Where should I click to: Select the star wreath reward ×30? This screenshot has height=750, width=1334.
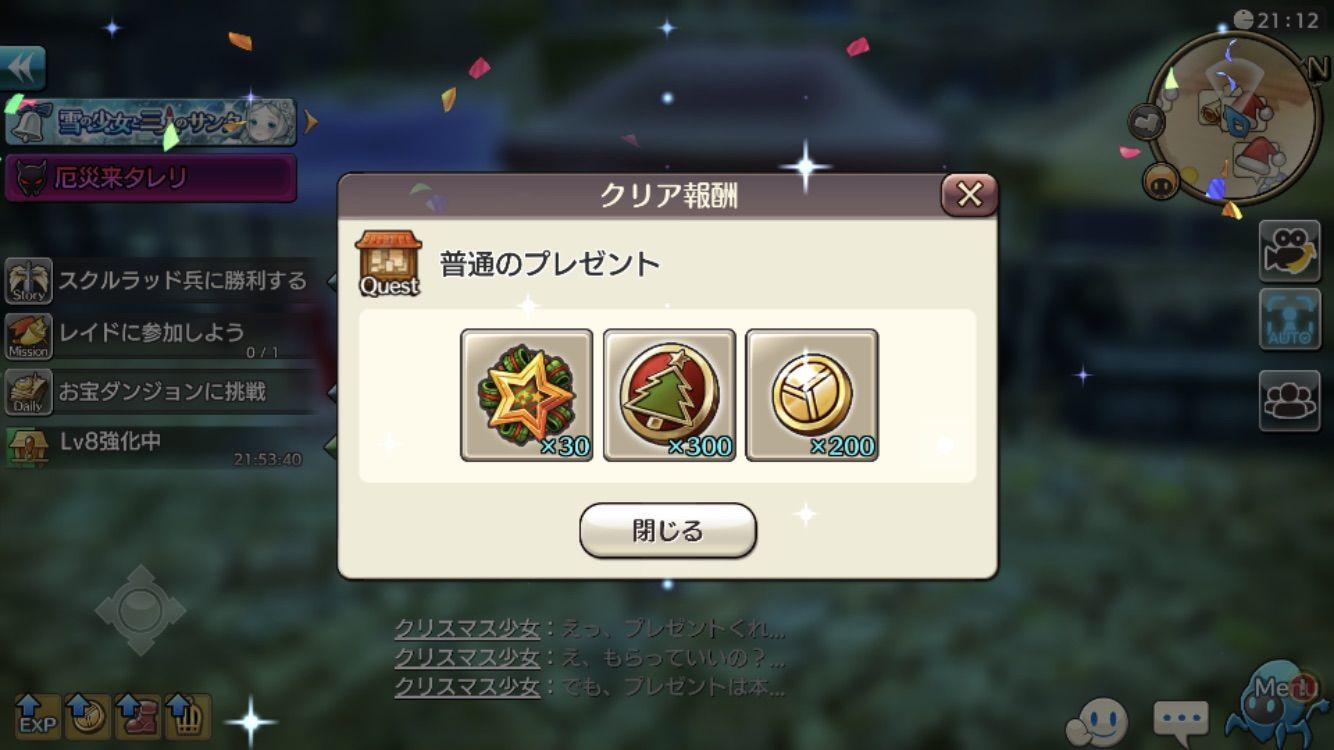527,395
